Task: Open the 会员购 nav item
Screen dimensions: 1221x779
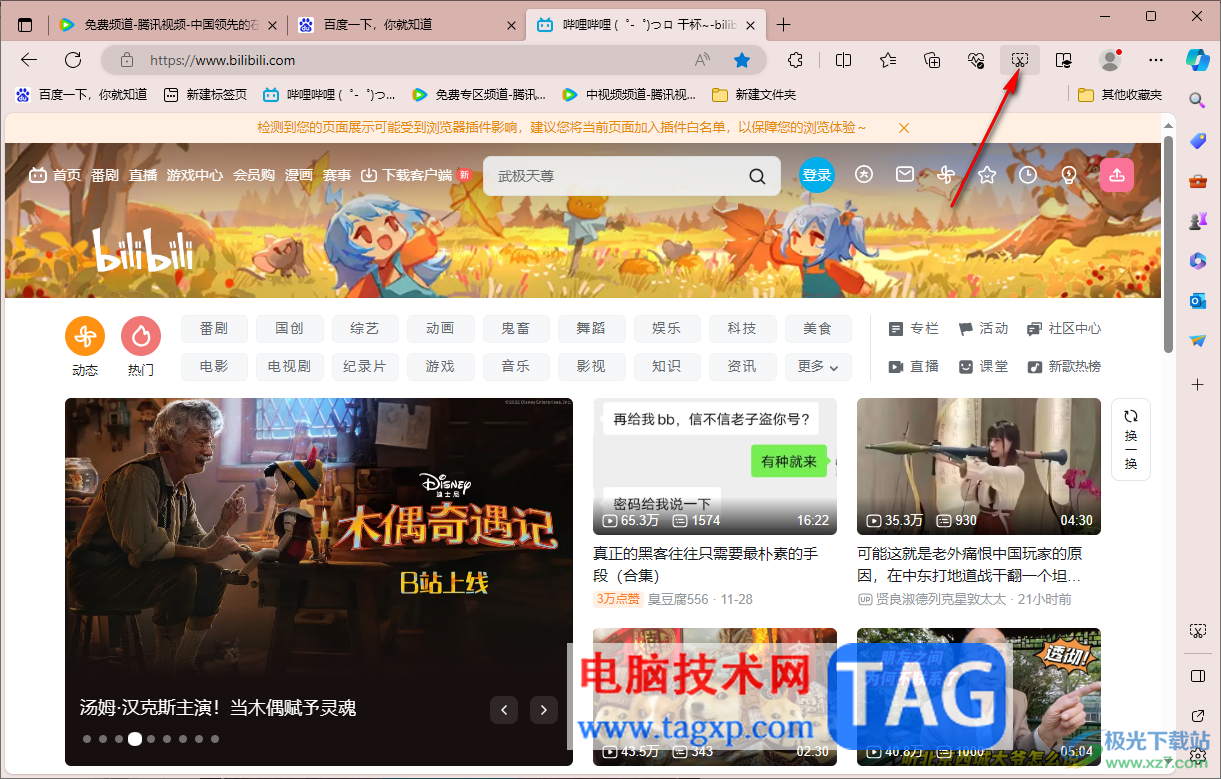Action: [x=254, y=175]
